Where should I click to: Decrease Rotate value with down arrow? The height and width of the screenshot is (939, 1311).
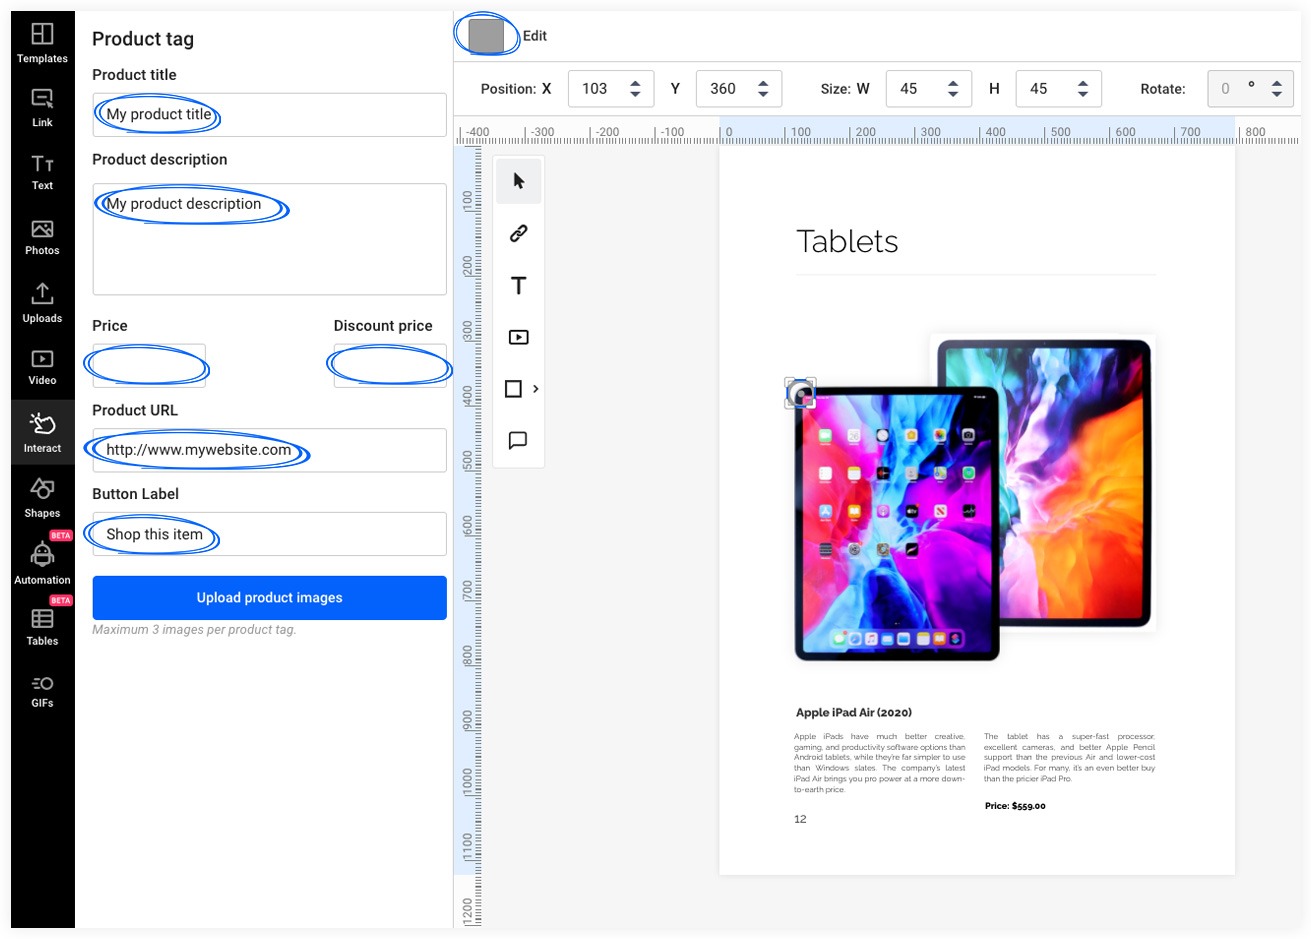point(1277,95)
